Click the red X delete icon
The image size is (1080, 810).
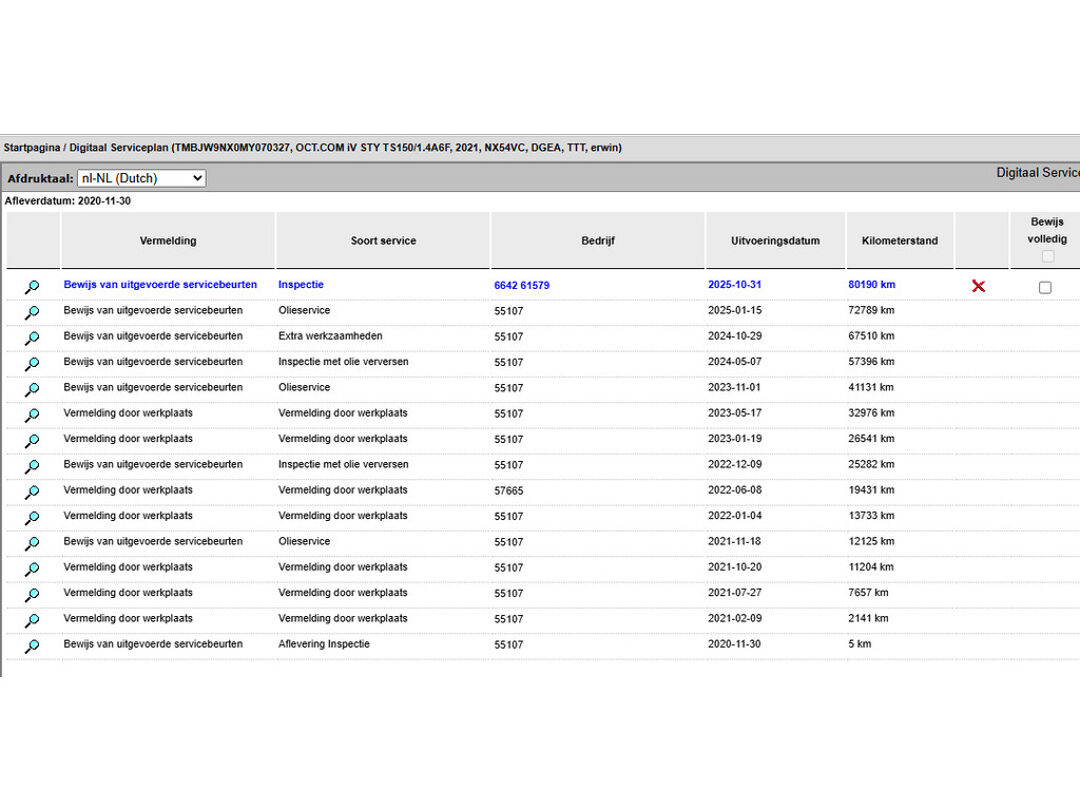coord(978,286)
